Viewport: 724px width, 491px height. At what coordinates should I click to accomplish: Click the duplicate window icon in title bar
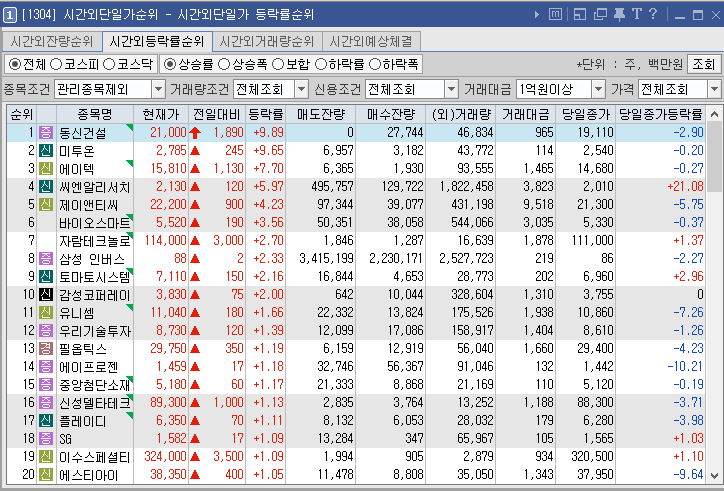(x=600, y=14)
